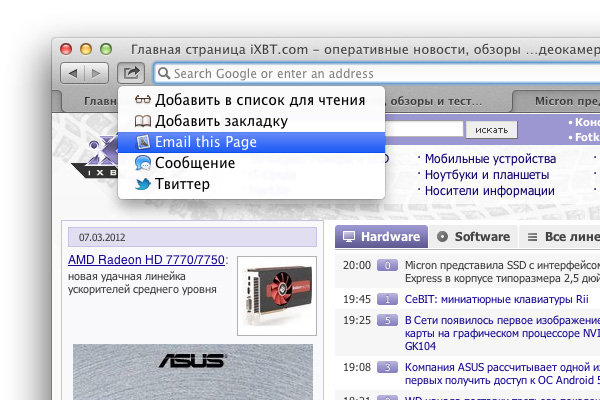Open the Share button in toolbar
The width and height of the screenshot is (600, 400).
(131, 73)
